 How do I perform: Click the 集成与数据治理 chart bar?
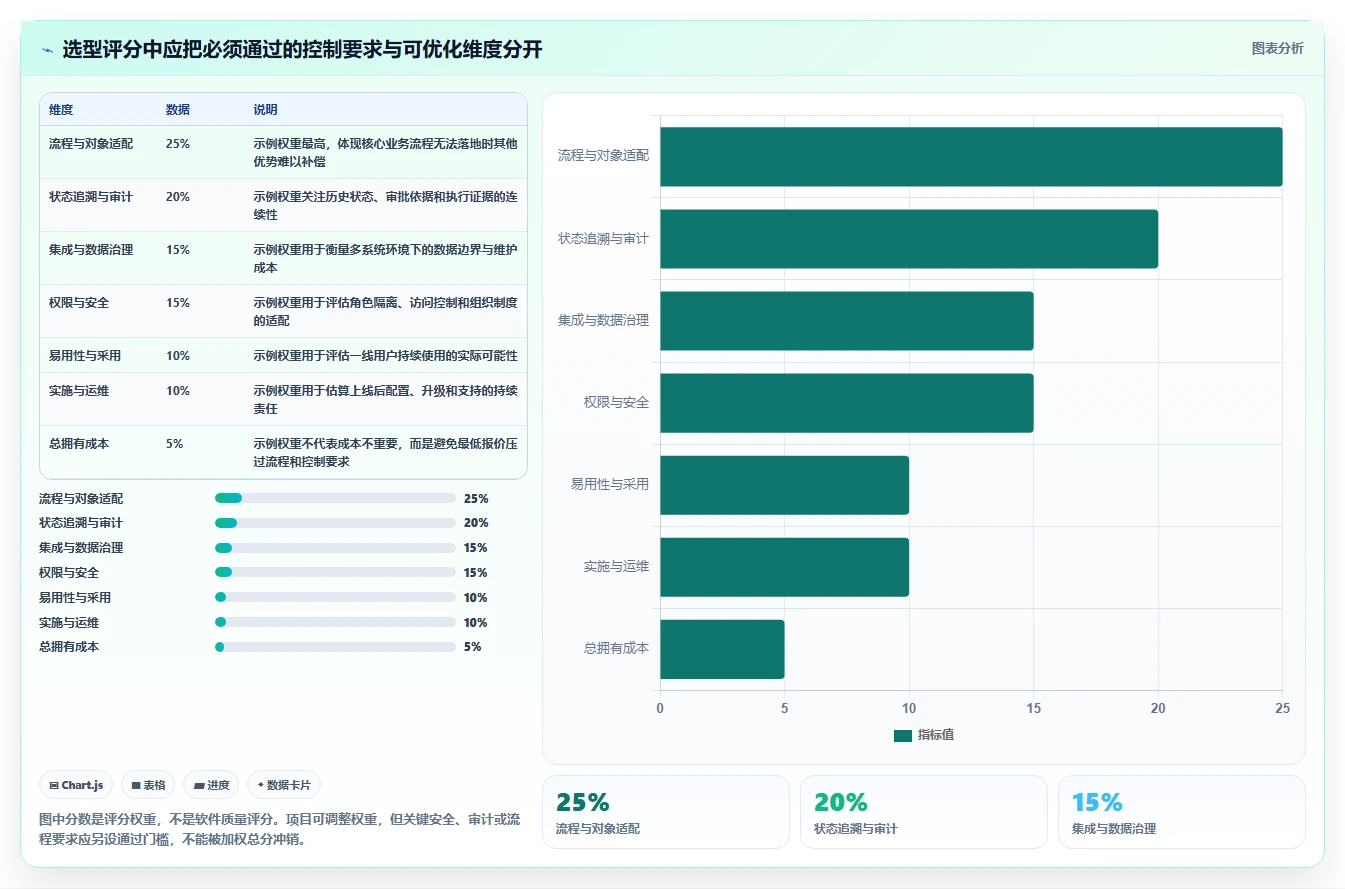(846, 320)
